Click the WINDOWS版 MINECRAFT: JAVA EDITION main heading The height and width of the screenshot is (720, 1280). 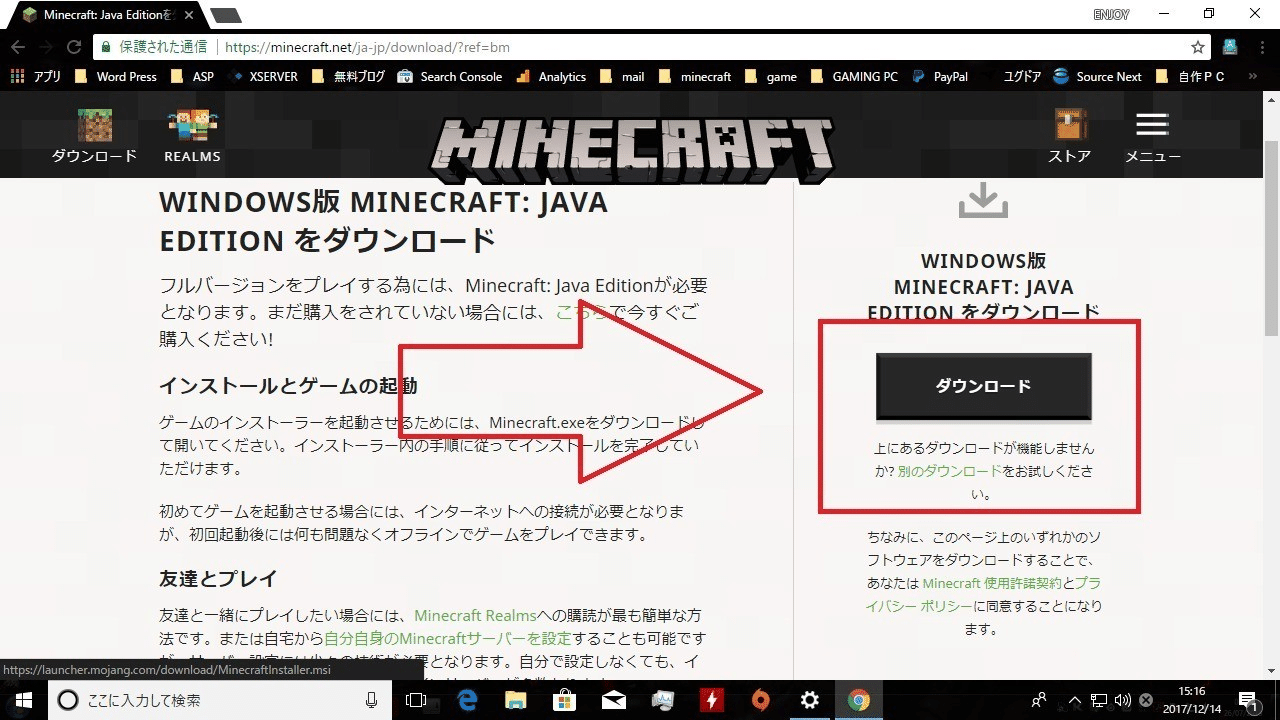[383, 221]
